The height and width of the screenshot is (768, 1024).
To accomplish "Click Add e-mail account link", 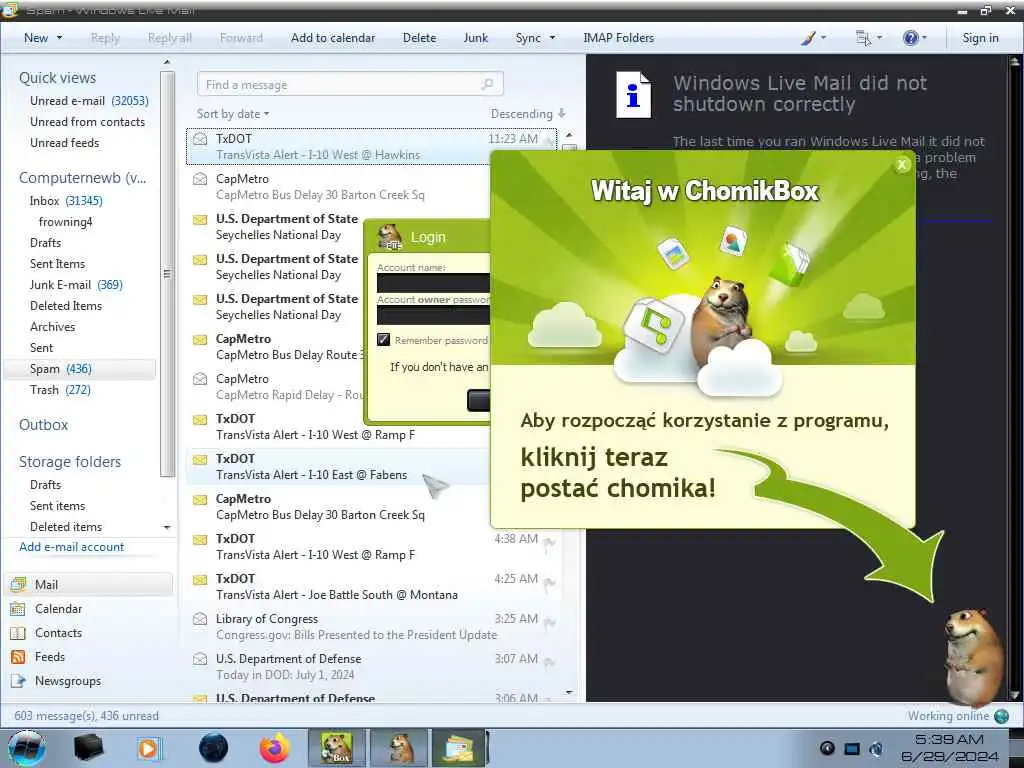I will pos(71,547).
